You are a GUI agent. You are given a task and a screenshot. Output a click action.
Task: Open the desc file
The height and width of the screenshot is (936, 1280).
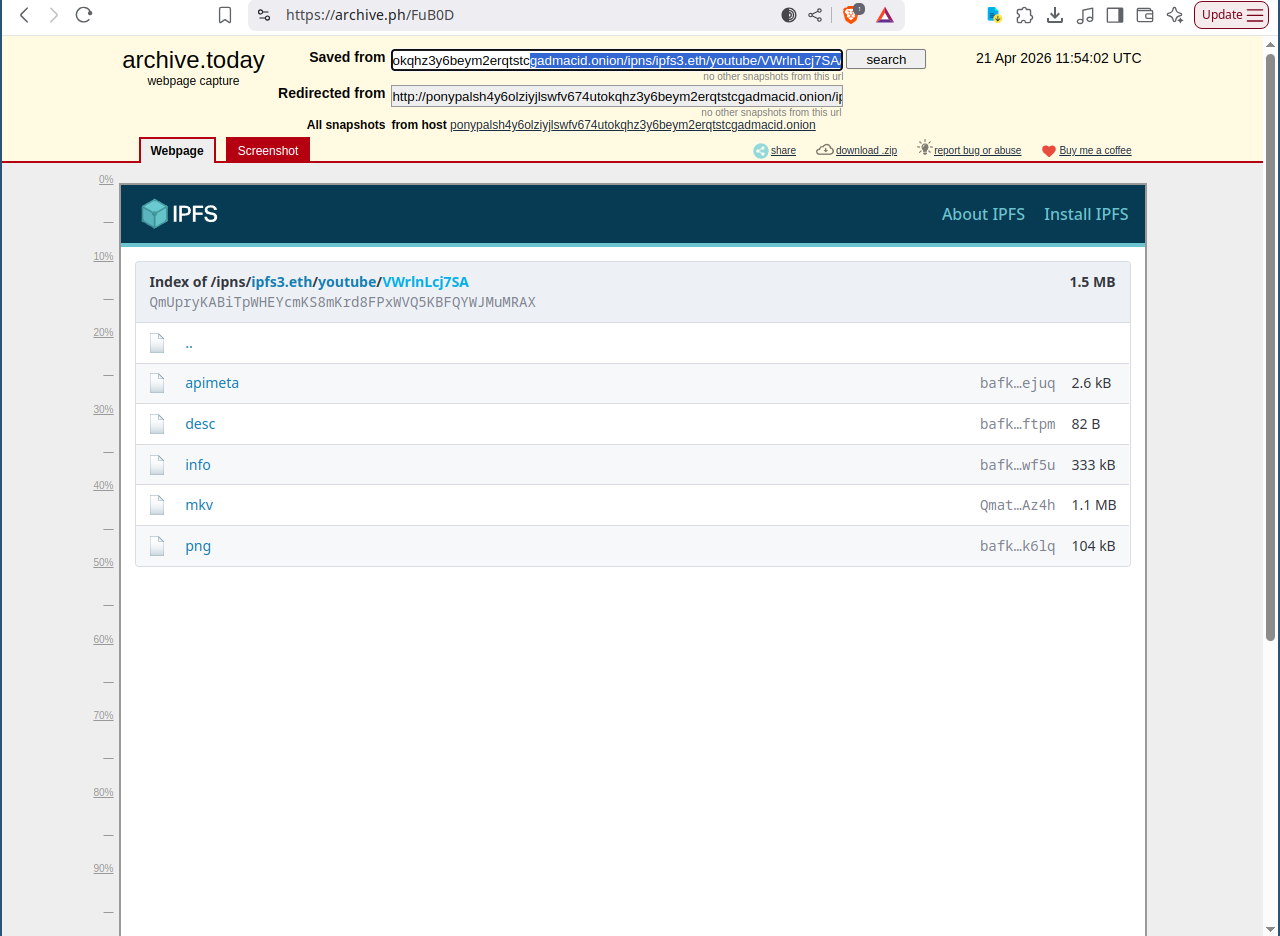pyautogui.click(x=200, y=424)
